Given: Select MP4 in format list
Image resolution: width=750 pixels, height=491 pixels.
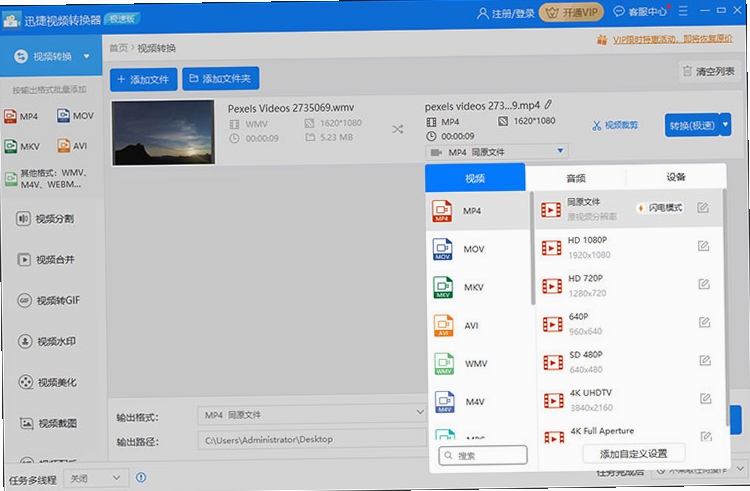Looking at the screenshot, I should click(477, 211).
